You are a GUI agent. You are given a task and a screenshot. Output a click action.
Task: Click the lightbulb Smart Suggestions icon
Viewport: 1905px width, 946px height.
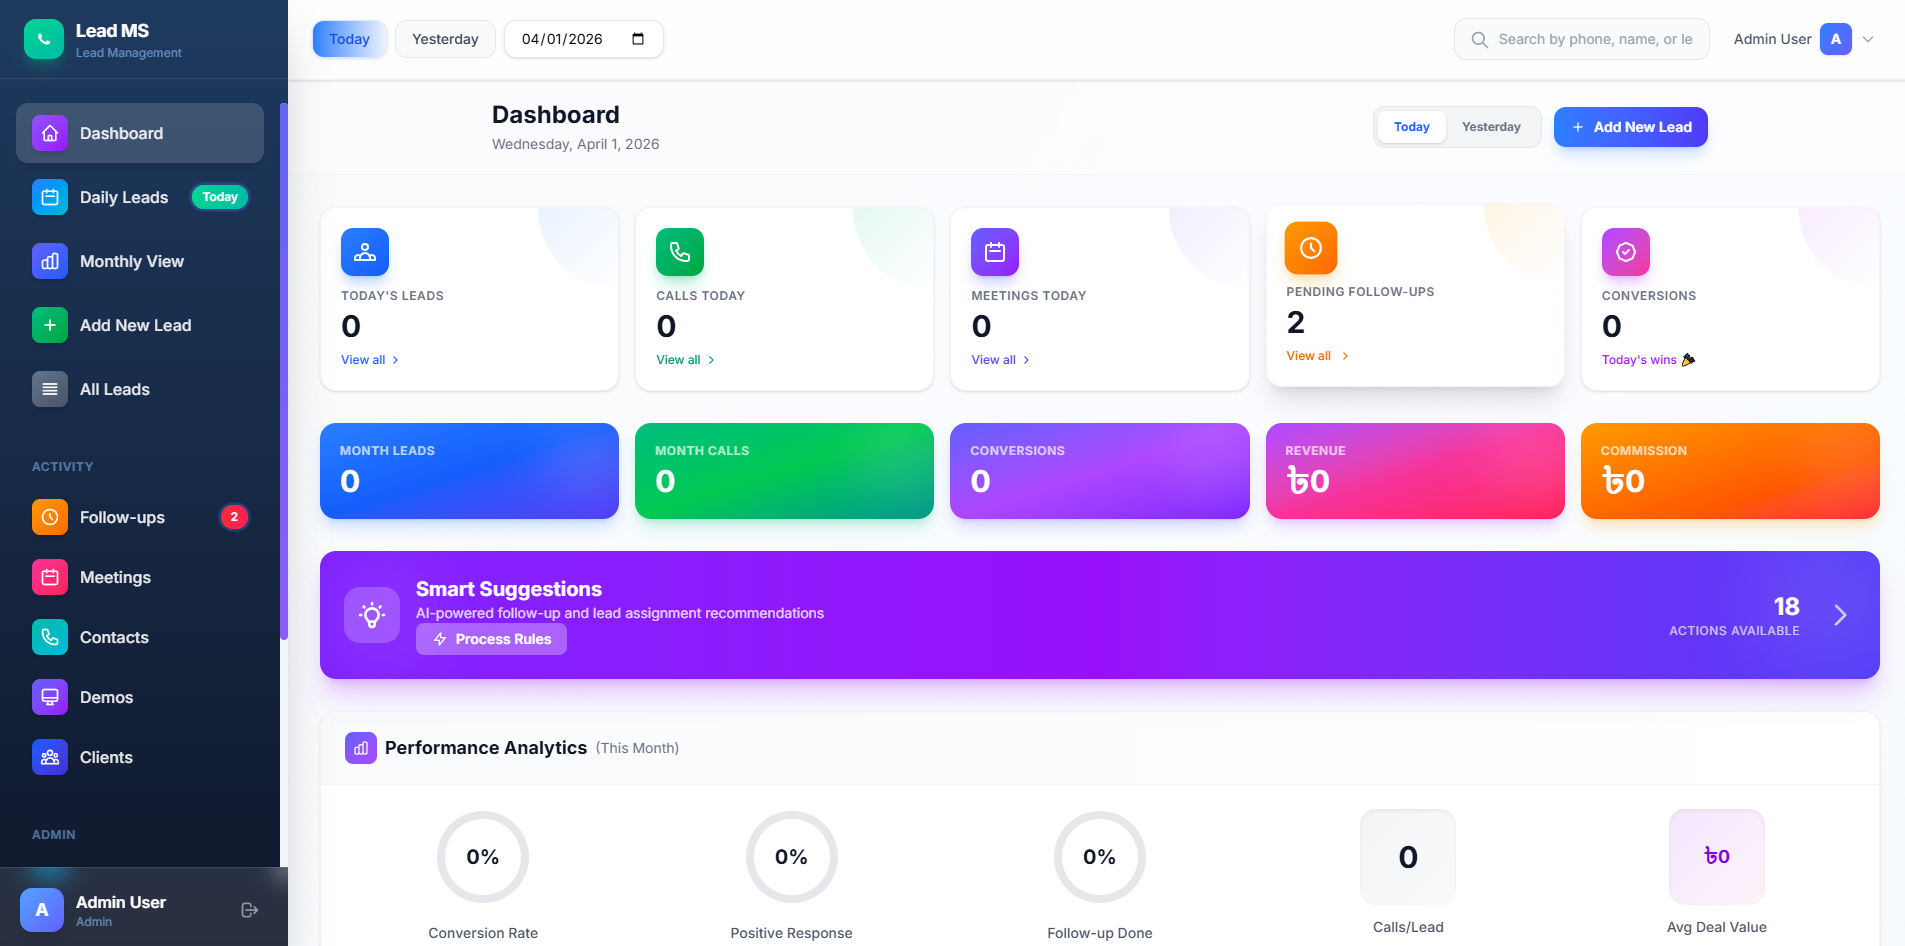point(372,615)
